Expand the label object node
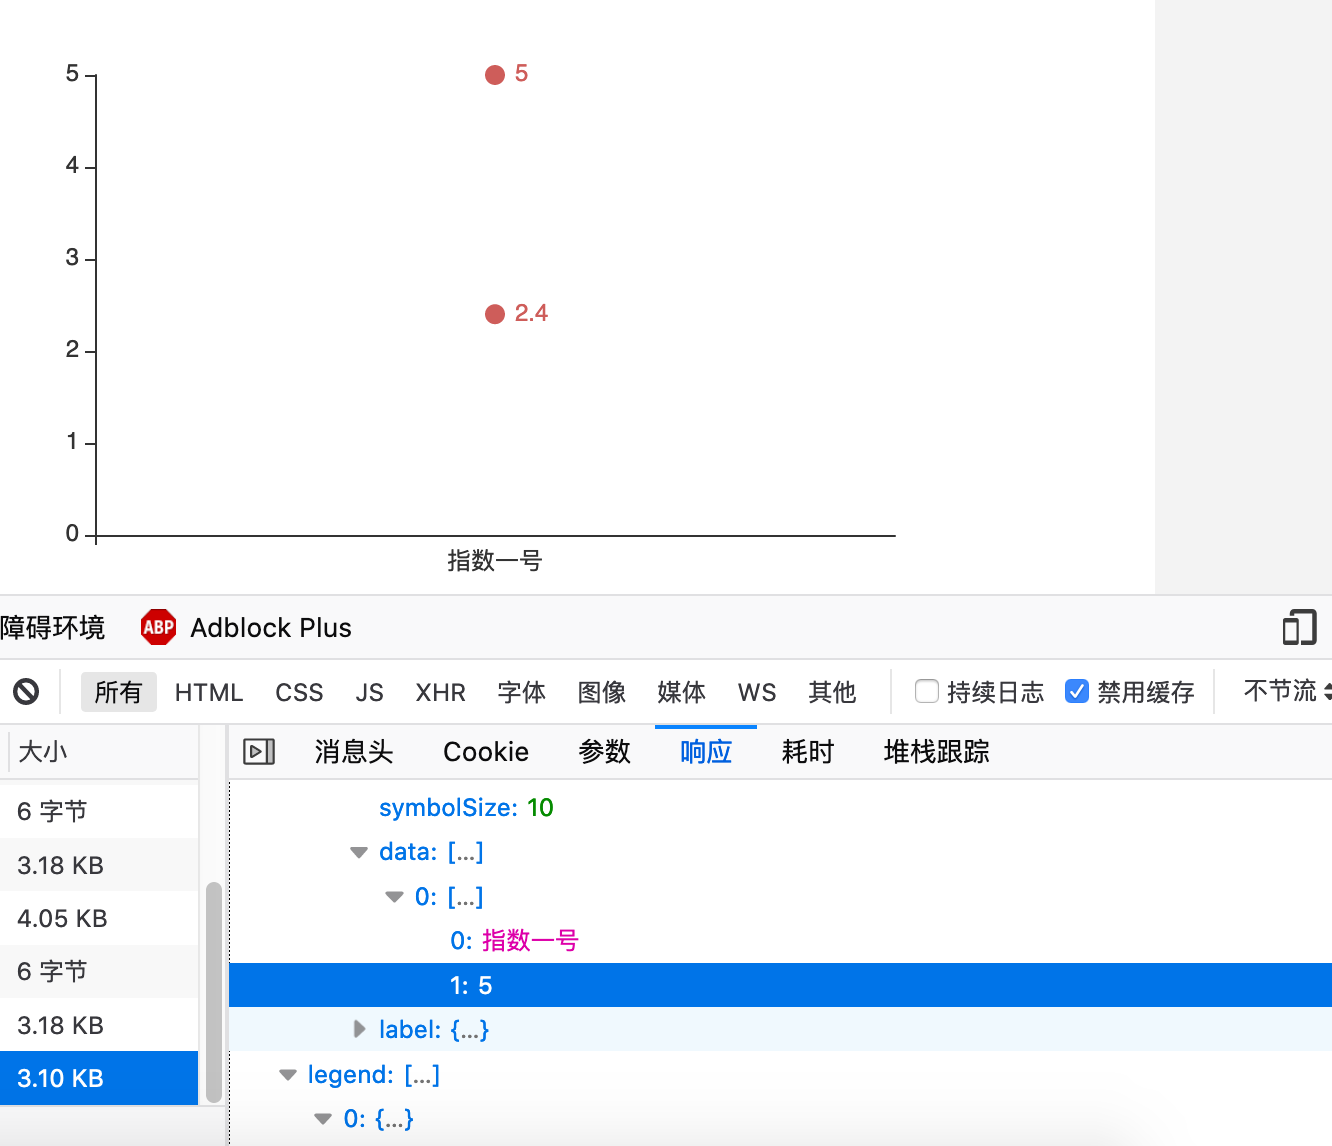1332x1146 pixels. coord(359,1029)
